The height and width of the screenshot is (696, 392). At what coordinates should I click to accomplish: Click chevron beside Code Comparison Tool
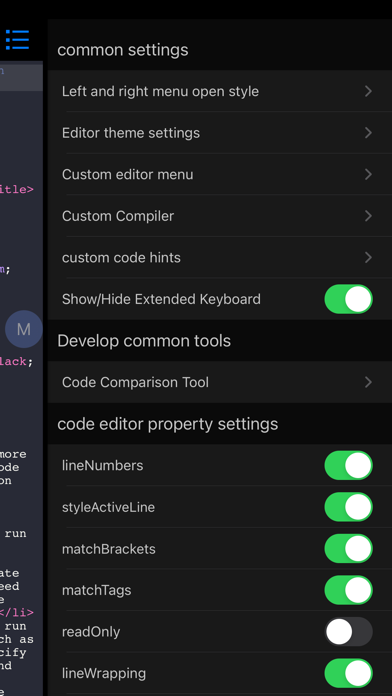point(368,382)
